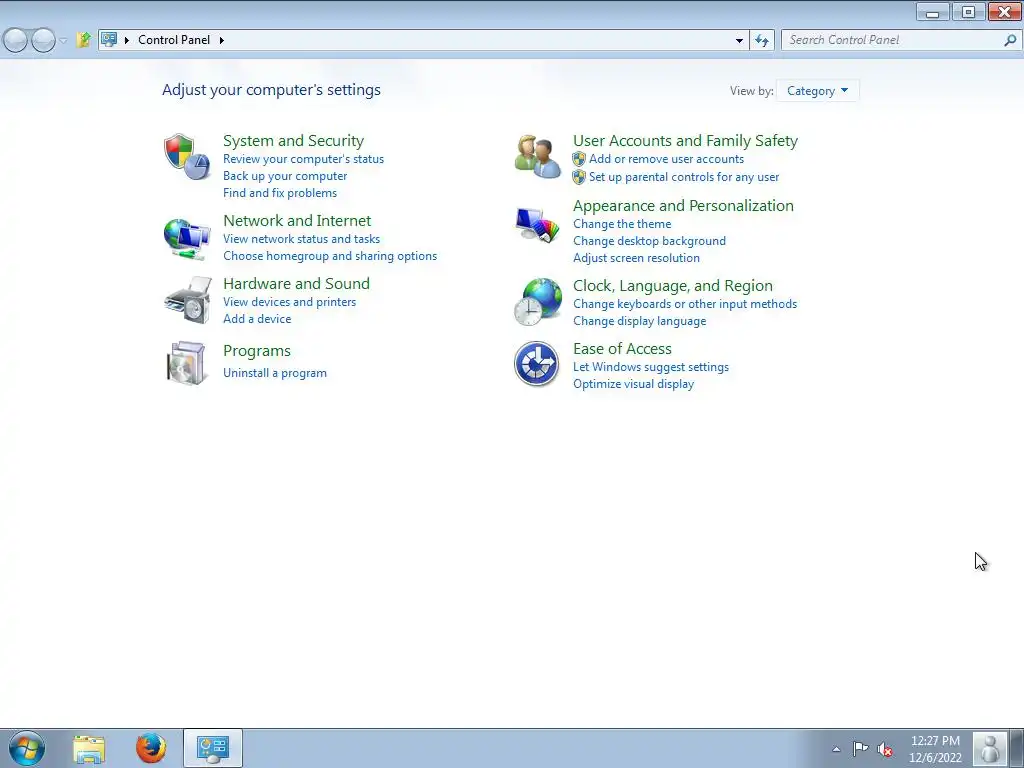Open User Accounts and Family Safety heading
Screen dimensions: 1024x768
pos(685,140)
